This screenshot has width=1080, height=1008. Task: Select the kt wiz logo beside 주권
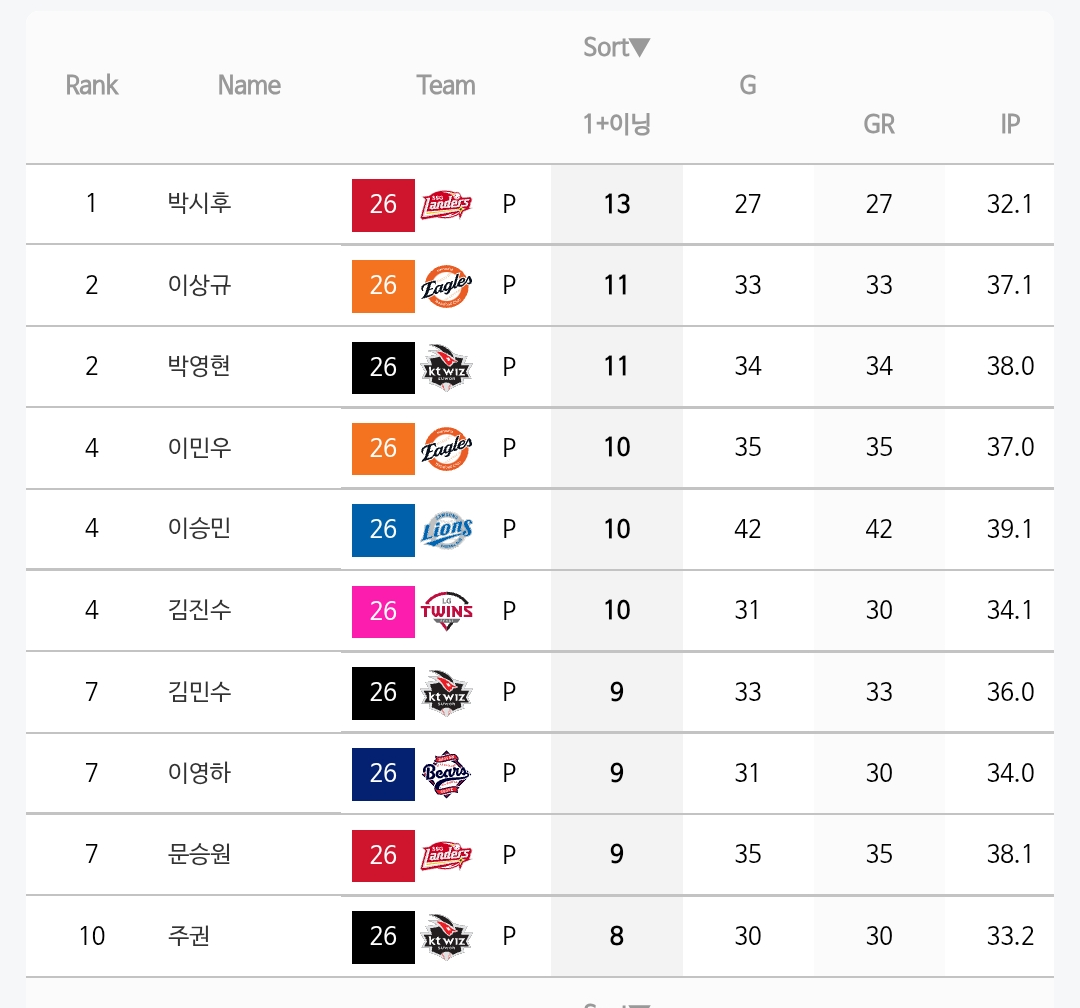pos(446,936)
